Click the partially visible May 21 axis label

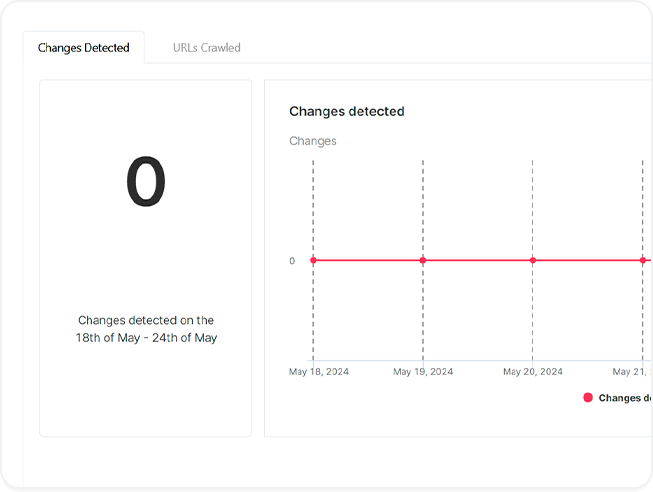pos(632,372)
